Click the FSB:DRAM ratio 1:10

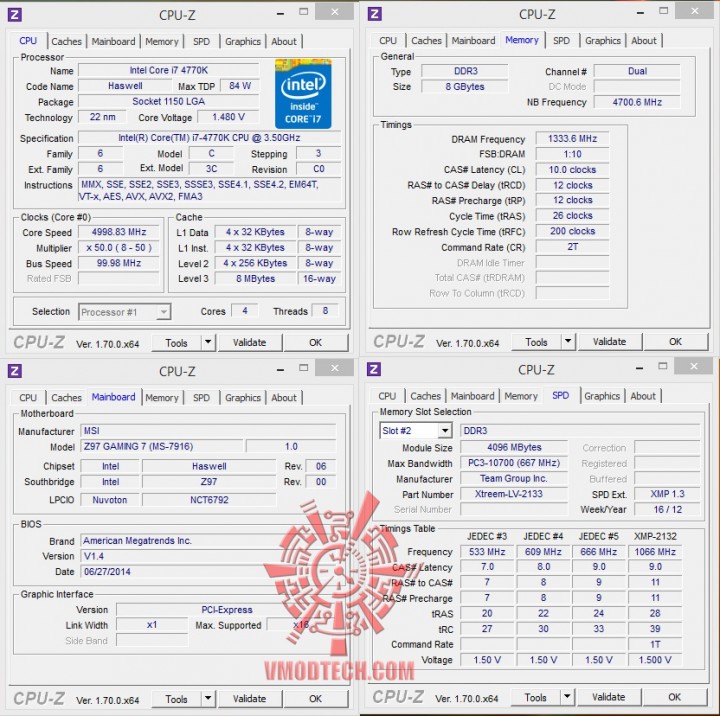point(573,154)
